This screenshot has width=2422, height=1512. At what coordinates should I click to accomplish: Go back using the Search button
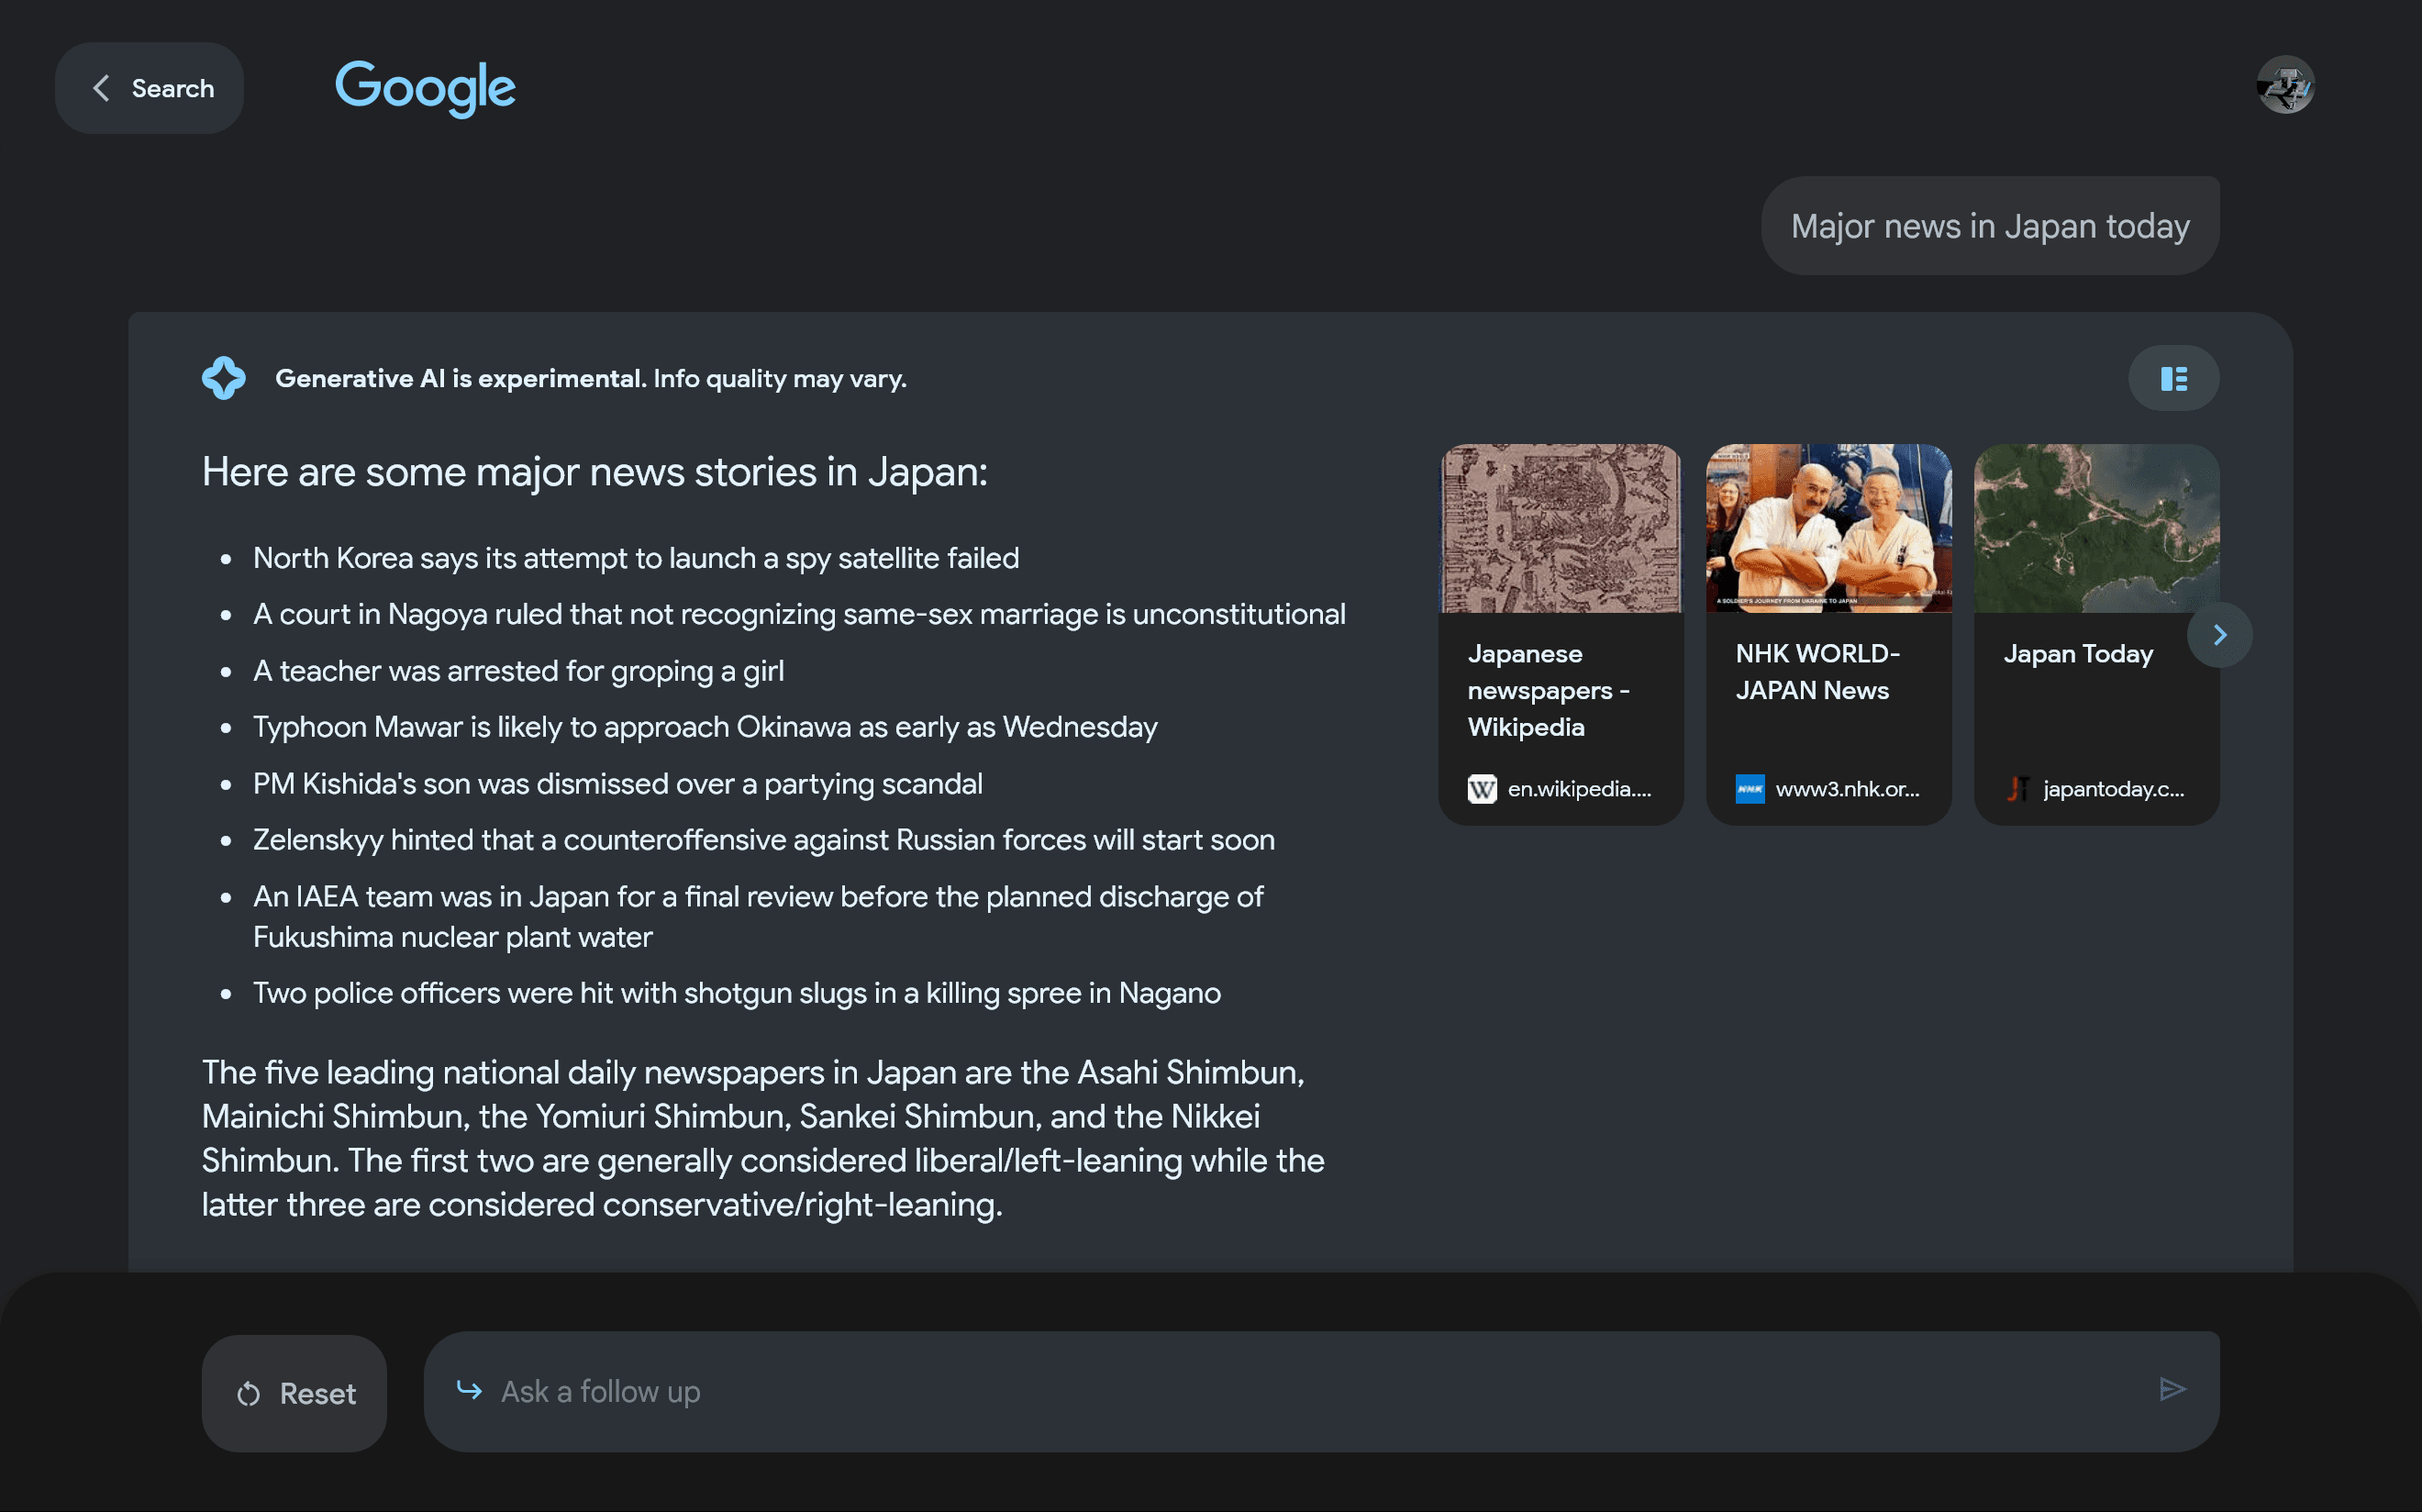point(149,88)
